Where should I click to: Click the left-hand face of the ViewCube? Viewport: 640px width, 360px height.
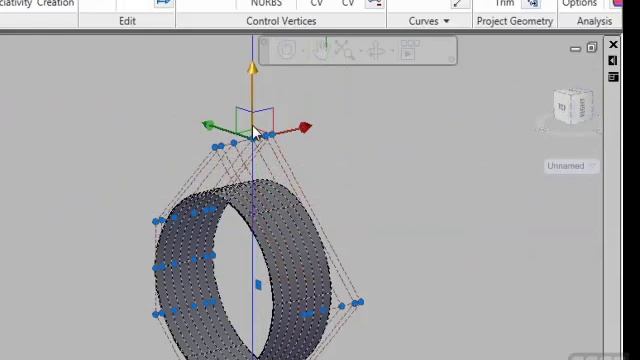(x=562, y=107)
